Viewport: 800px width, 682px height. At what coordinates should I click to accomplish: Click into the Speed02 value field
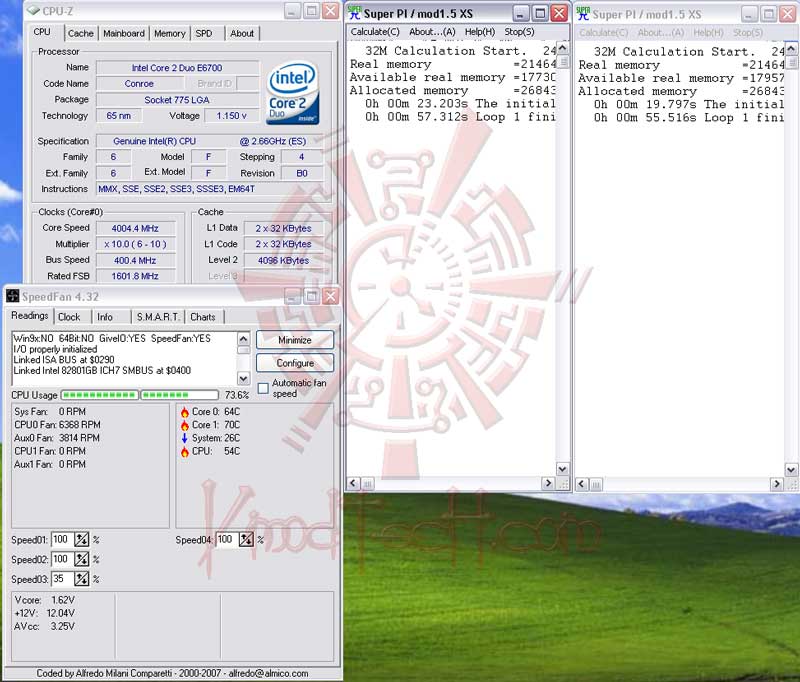pos(63,559)
